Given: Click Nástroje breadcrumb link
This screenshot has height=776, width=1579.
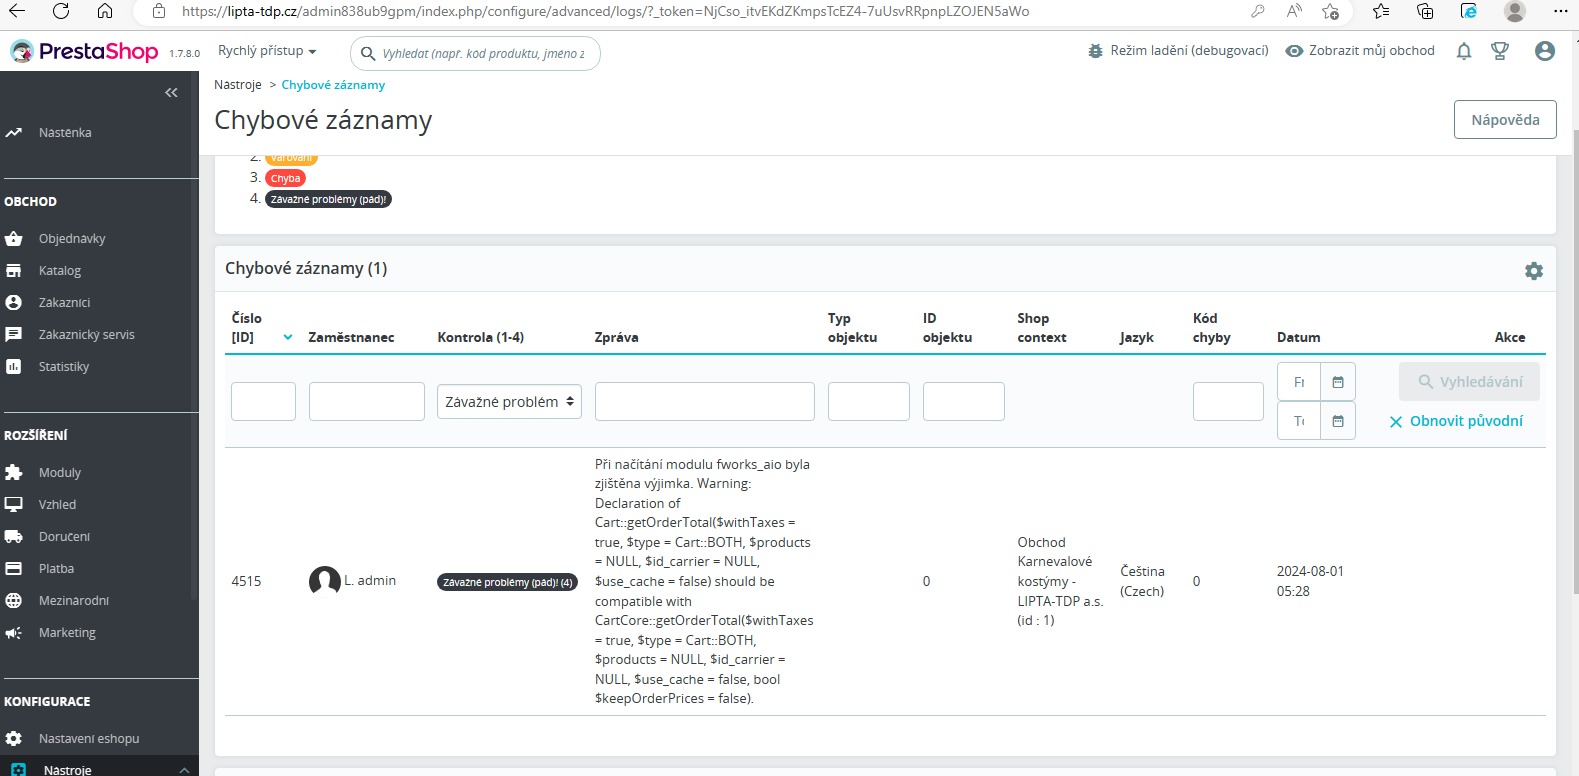Looking at the screenshot, I should (237, 85).
